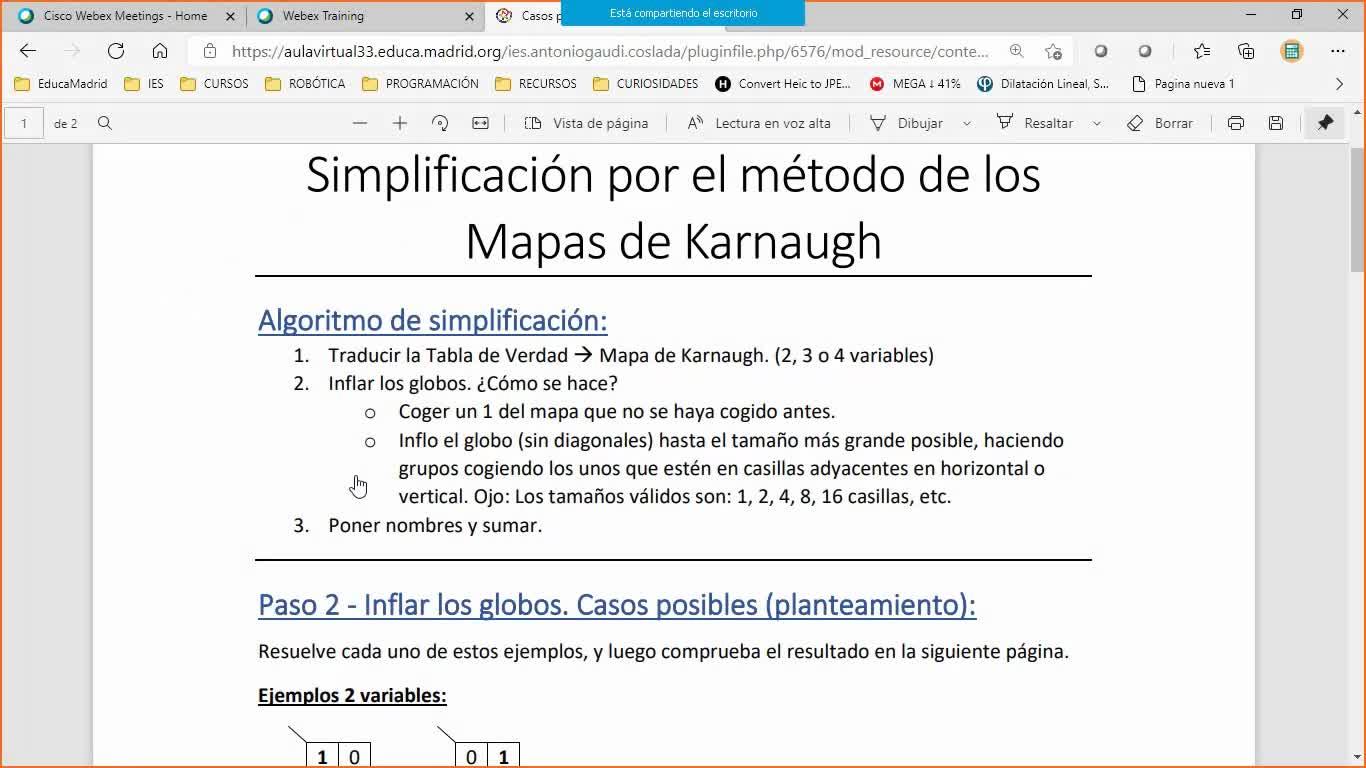Expand the Dibujar options dropdown
1366x768 pixels.
(967, 123)
